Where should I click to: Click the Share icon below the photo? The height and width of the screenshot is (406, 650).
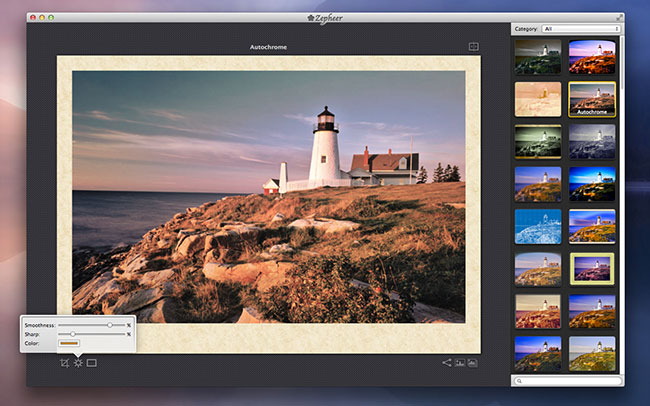(446, 362)
